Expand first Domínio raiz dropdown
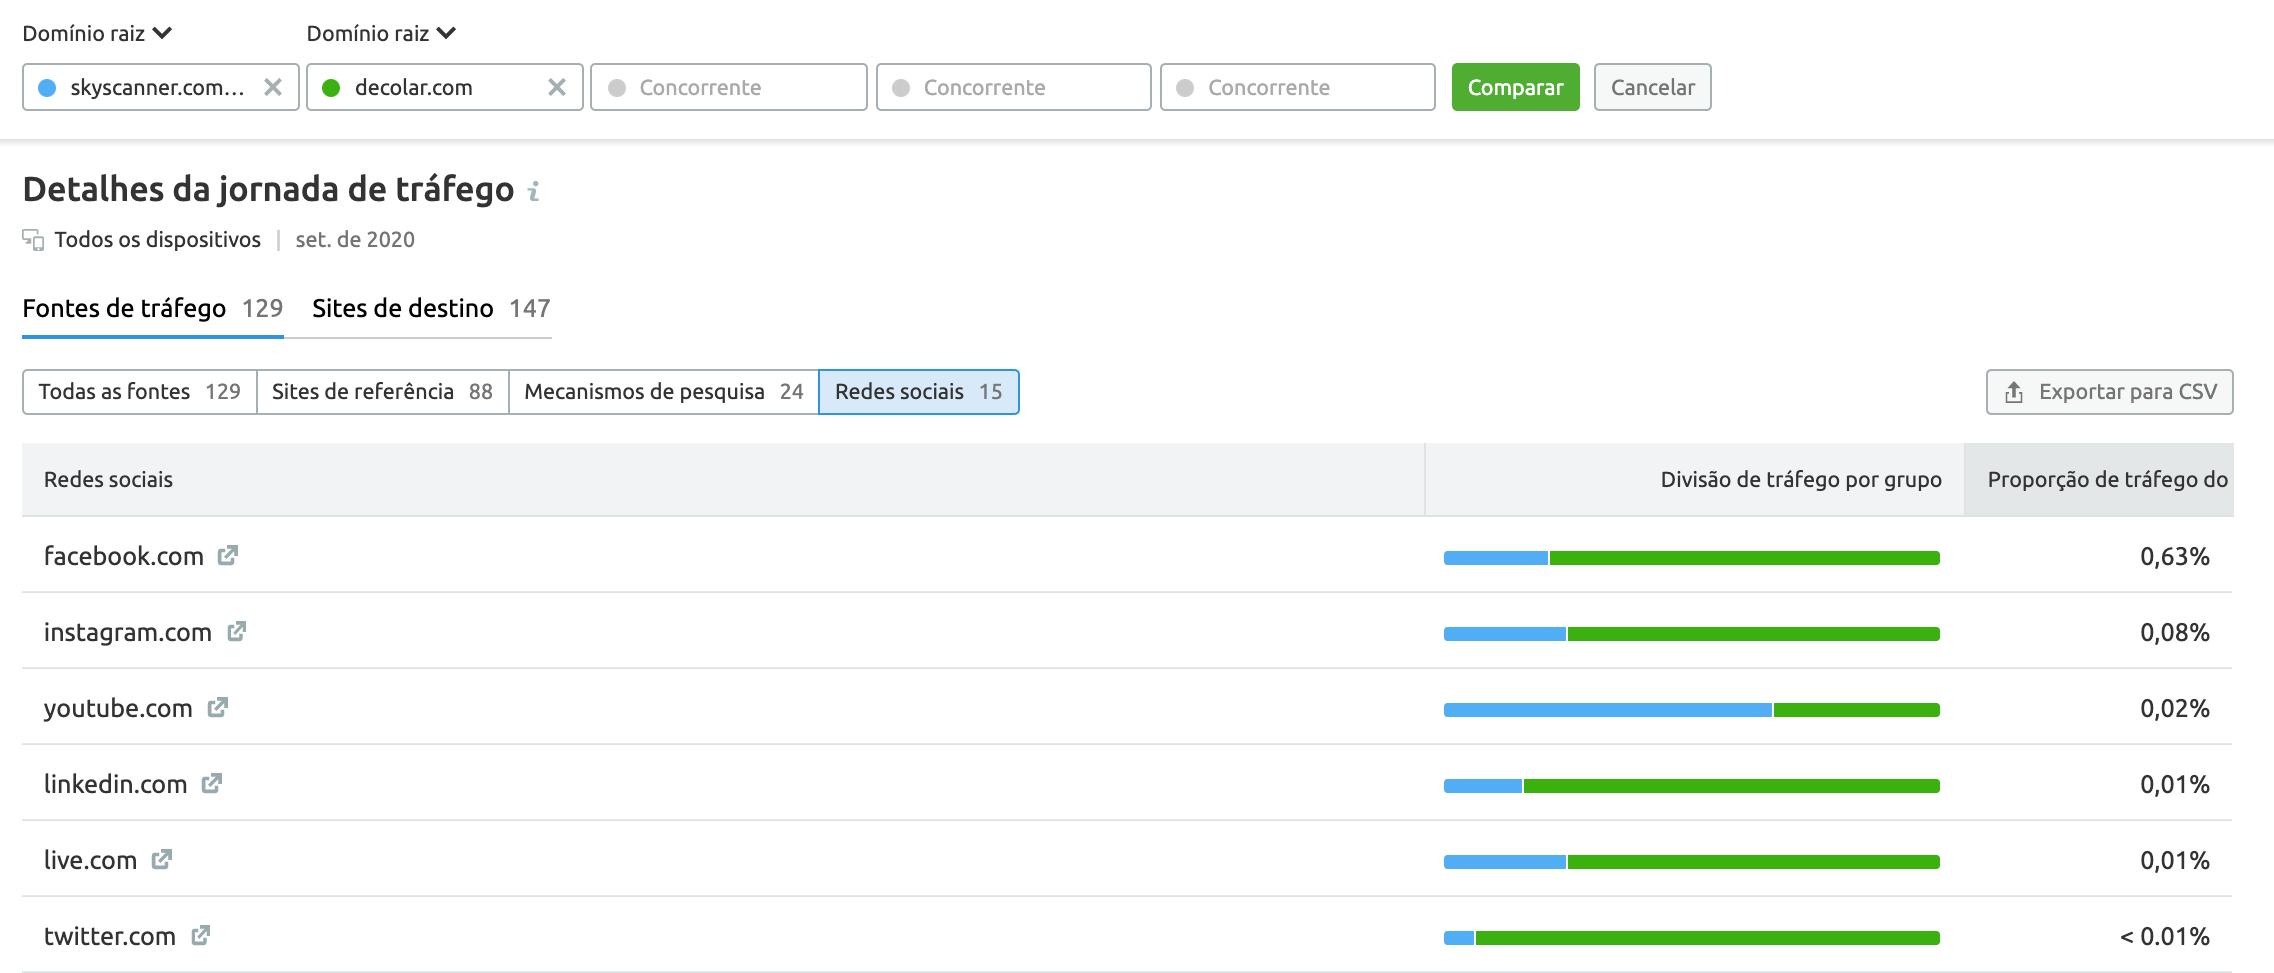 pyautogui.click(x=97, y=33)
